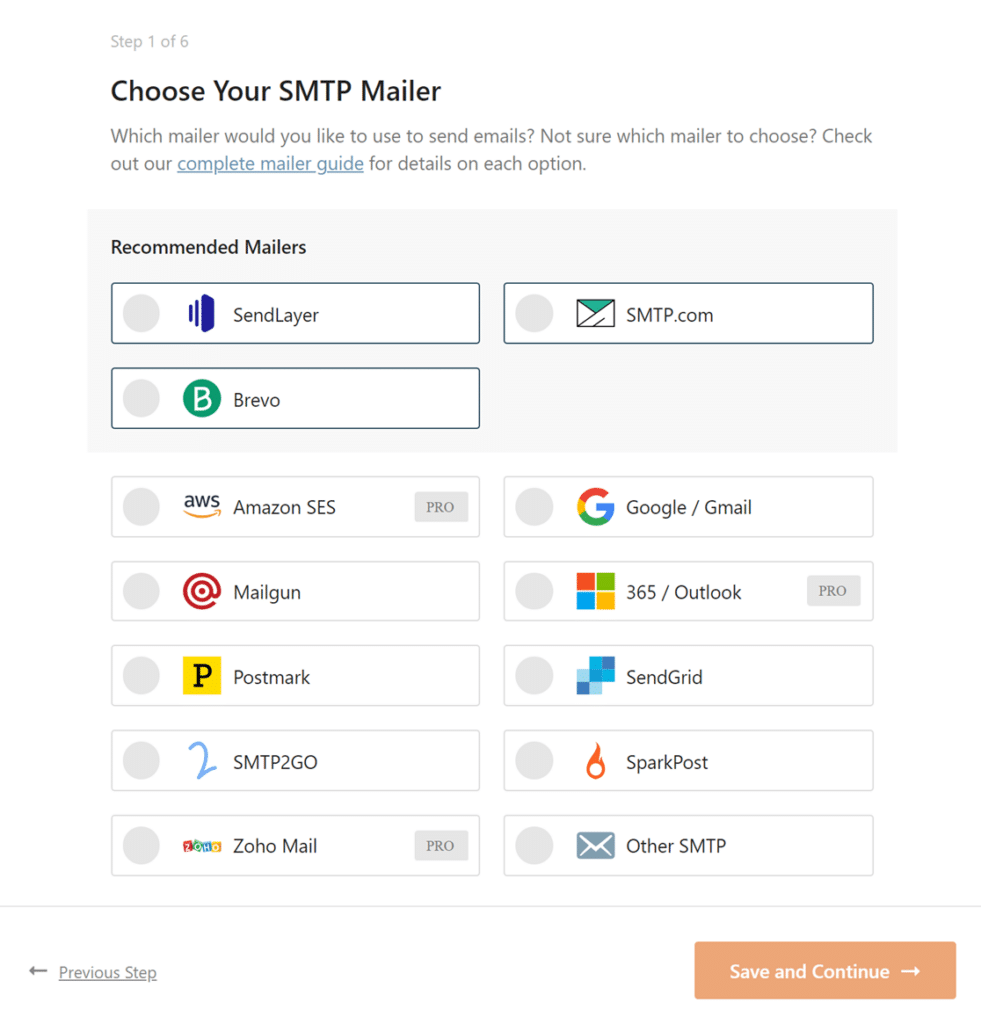981x1024 pixels.
Task: Click the SendLayer logo icon
Action: [201, 313]
